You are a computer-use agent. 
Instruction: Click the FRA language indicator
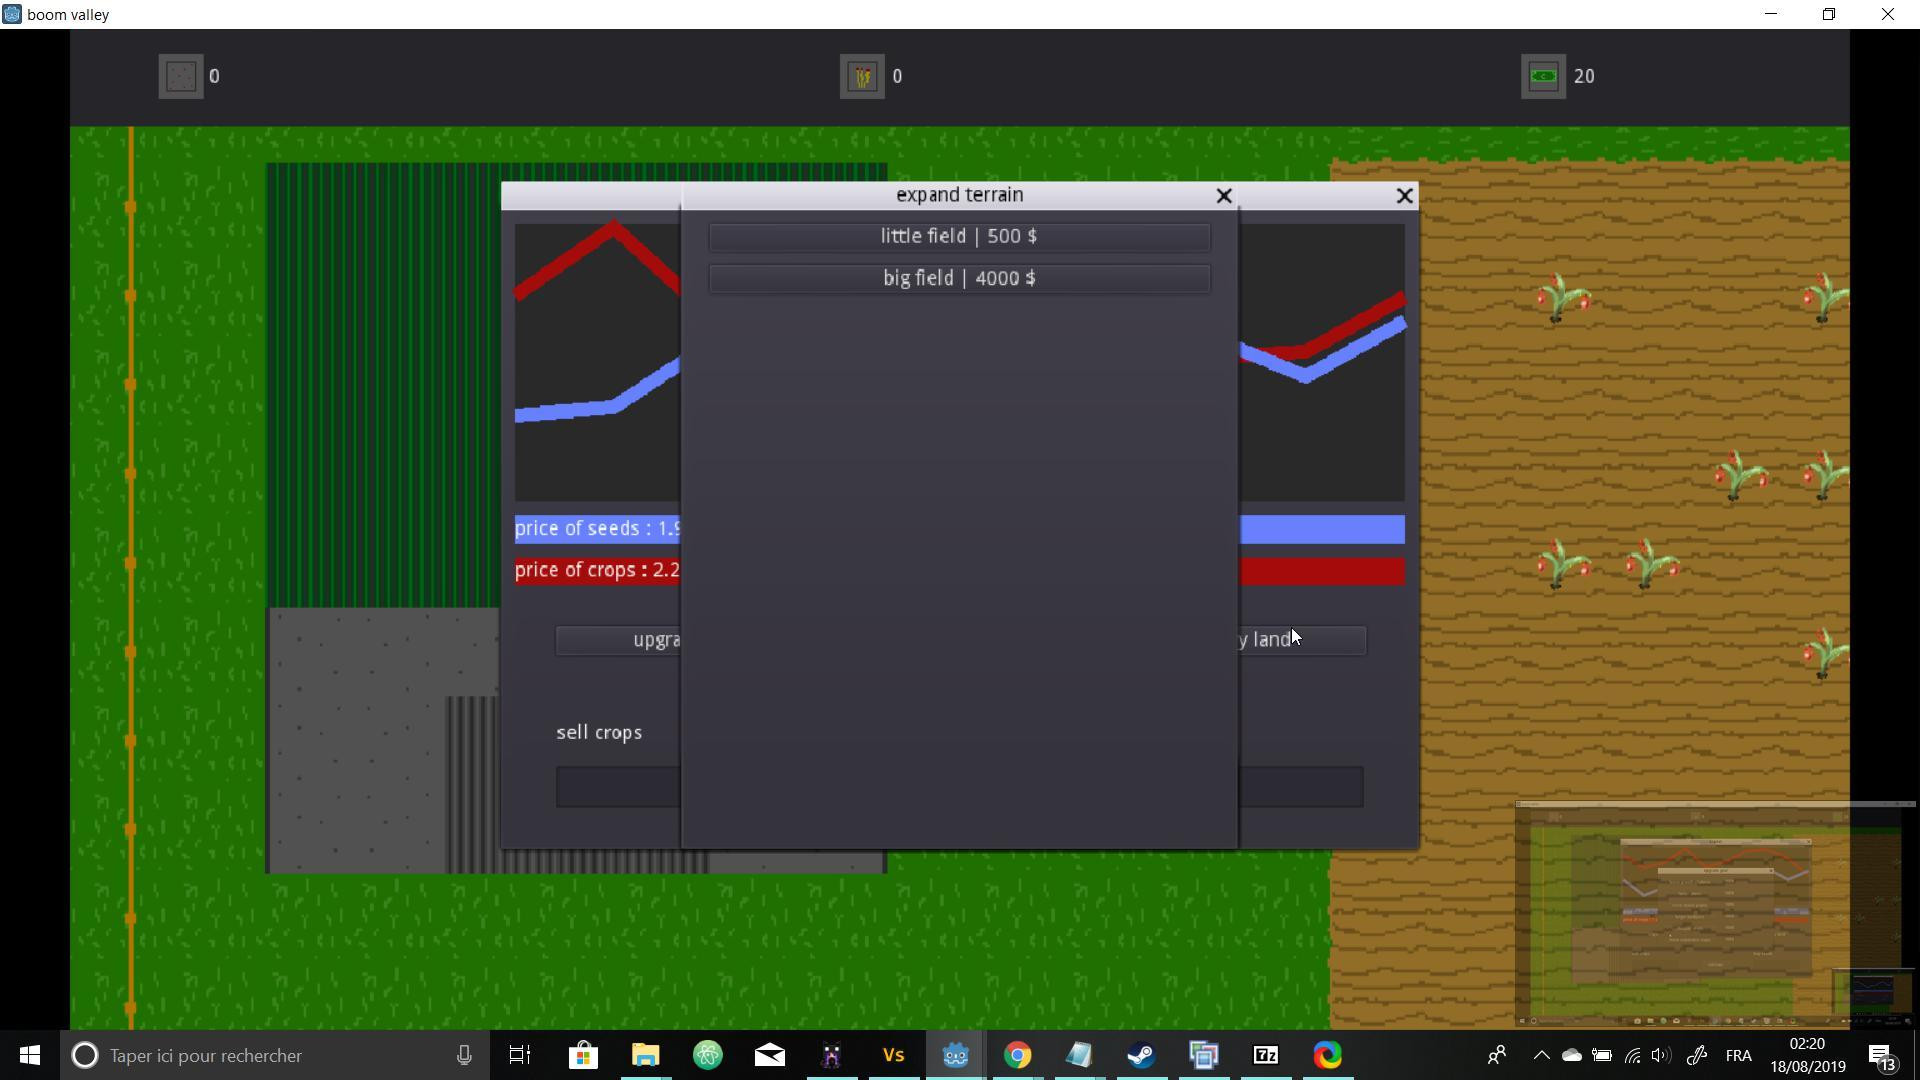[x=1738, y=1055]
